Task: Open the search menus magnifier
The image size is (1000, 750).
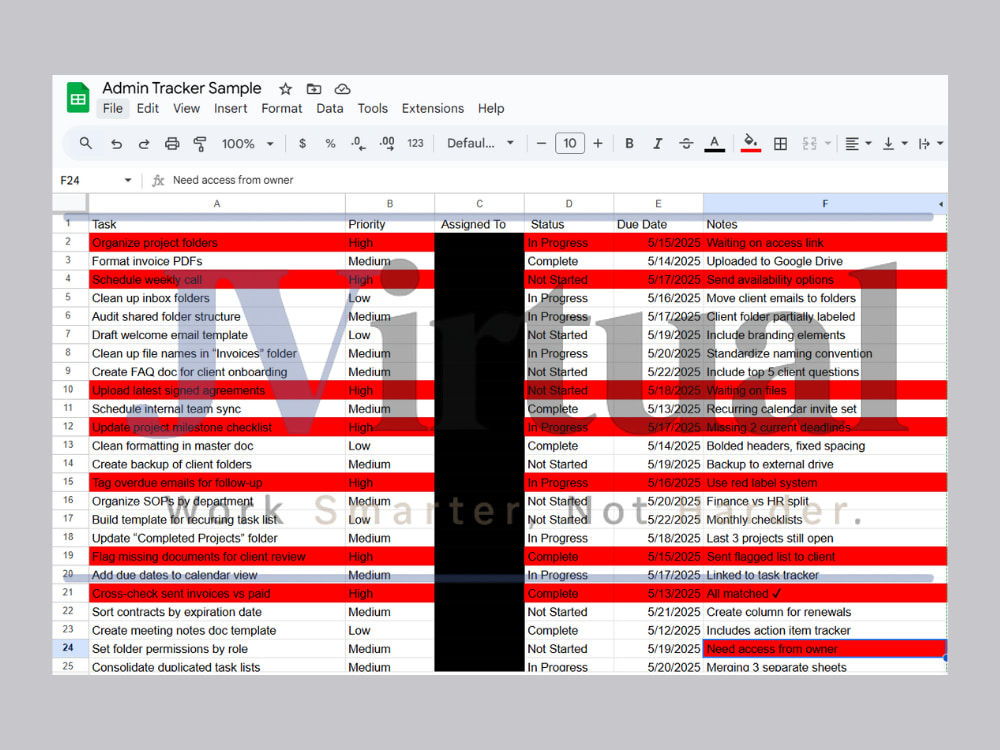Action: click(85, 143)
